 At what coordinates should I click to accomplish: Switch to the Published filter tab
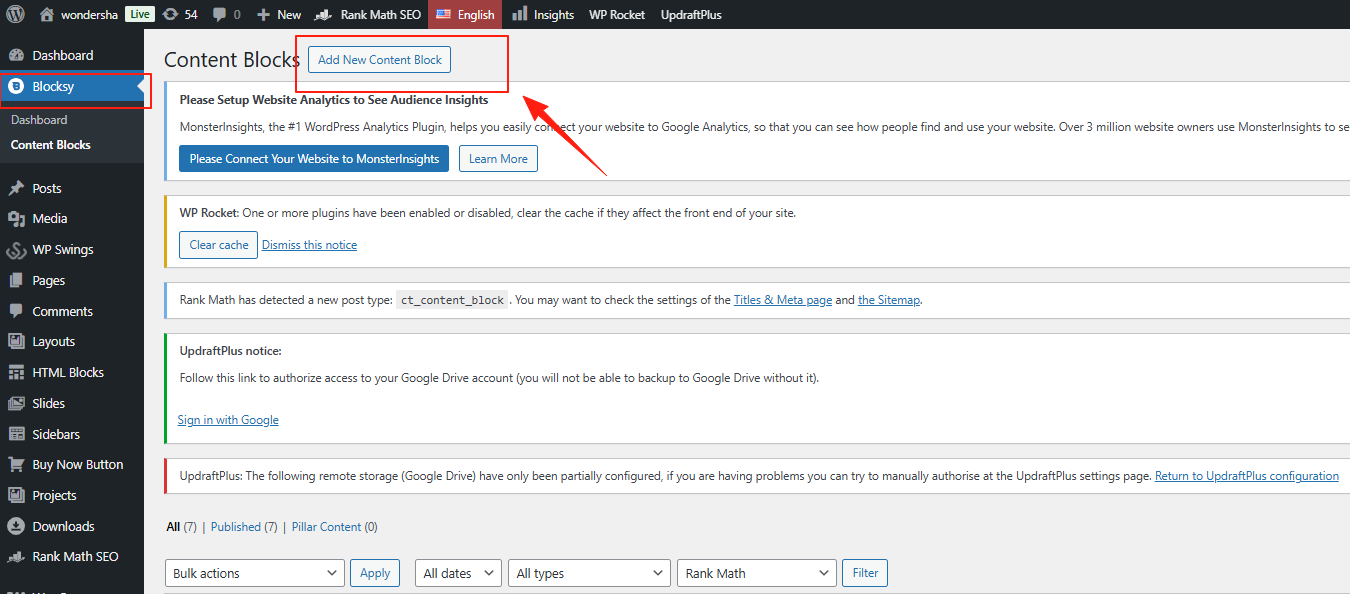tap(236, 527)
